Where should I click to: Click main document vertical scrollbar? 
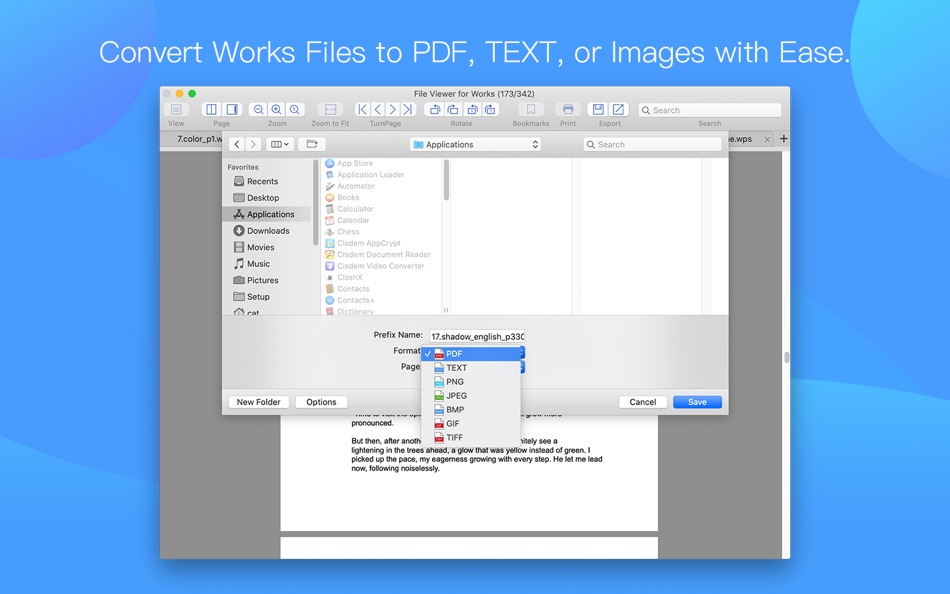(x=786, y=357)
